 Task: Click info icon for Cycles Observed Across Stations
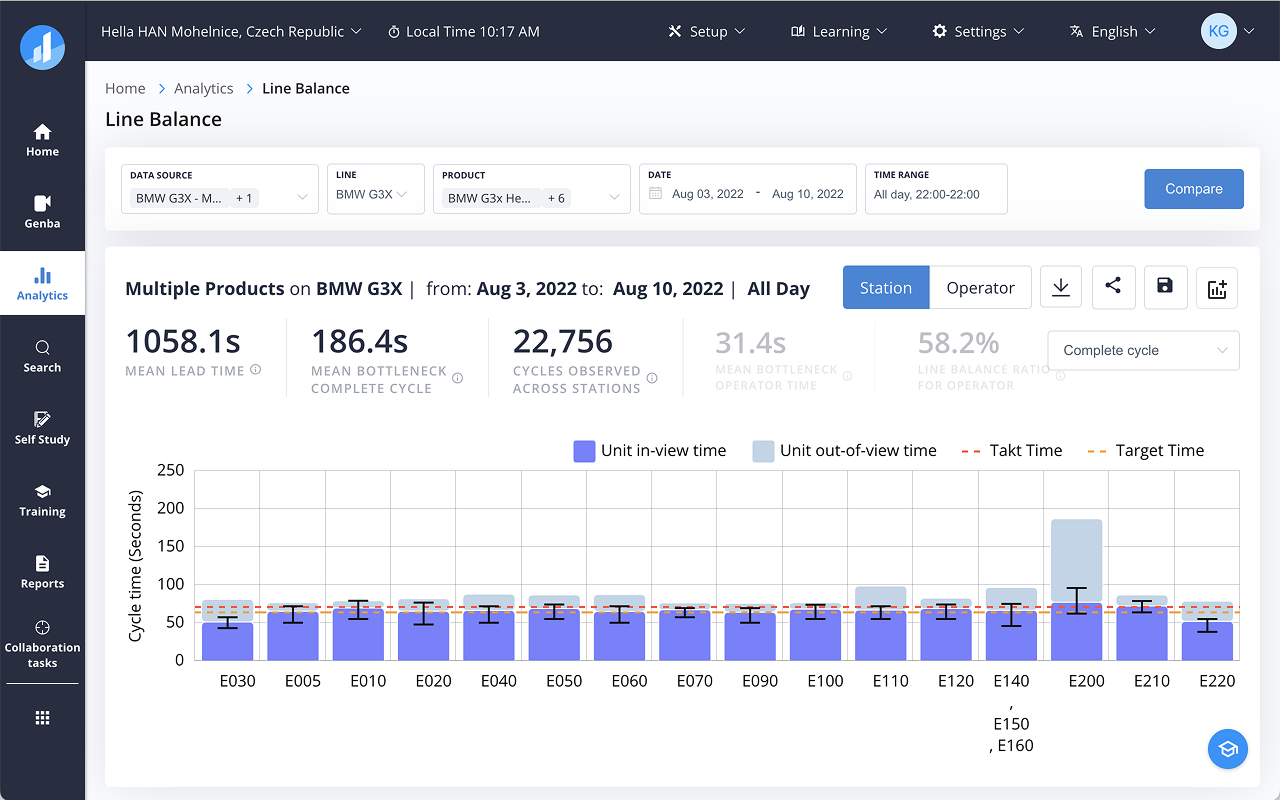pyautogui.click(x=652, y=379)
